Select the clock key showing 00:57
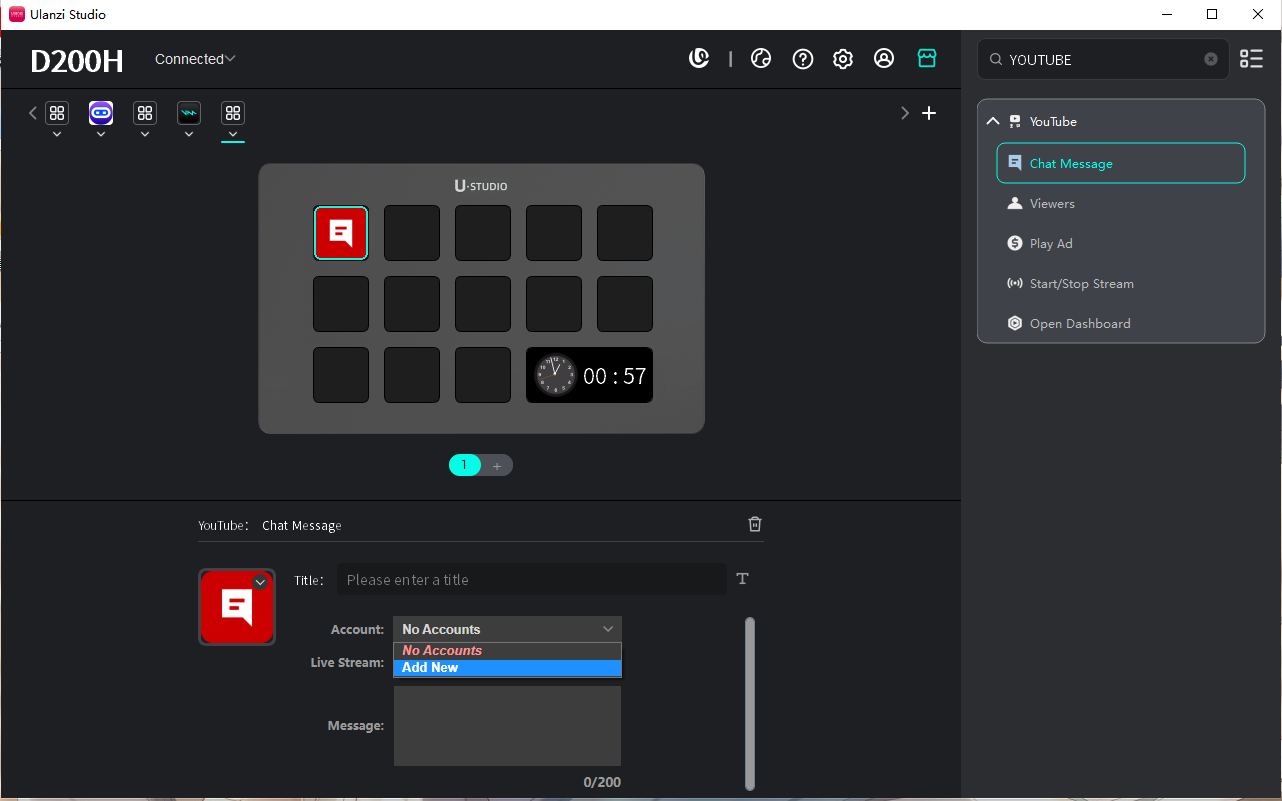This screenshot has width=1282, height=801. point(589,376)
